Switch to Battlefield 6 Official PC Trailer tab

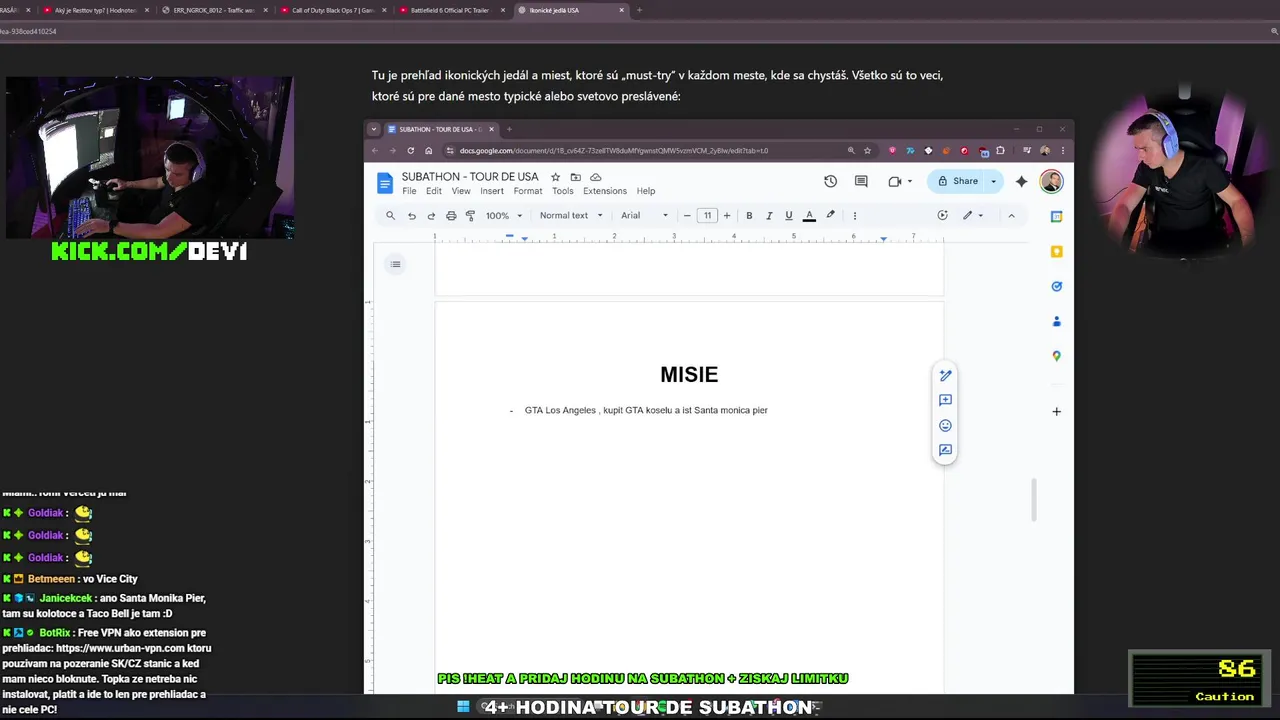(448, 10)
